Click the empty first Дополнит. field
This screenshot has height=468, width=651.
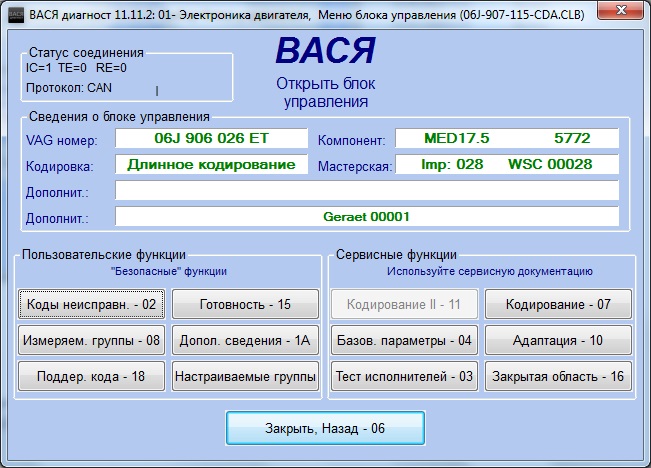(366, 190)
